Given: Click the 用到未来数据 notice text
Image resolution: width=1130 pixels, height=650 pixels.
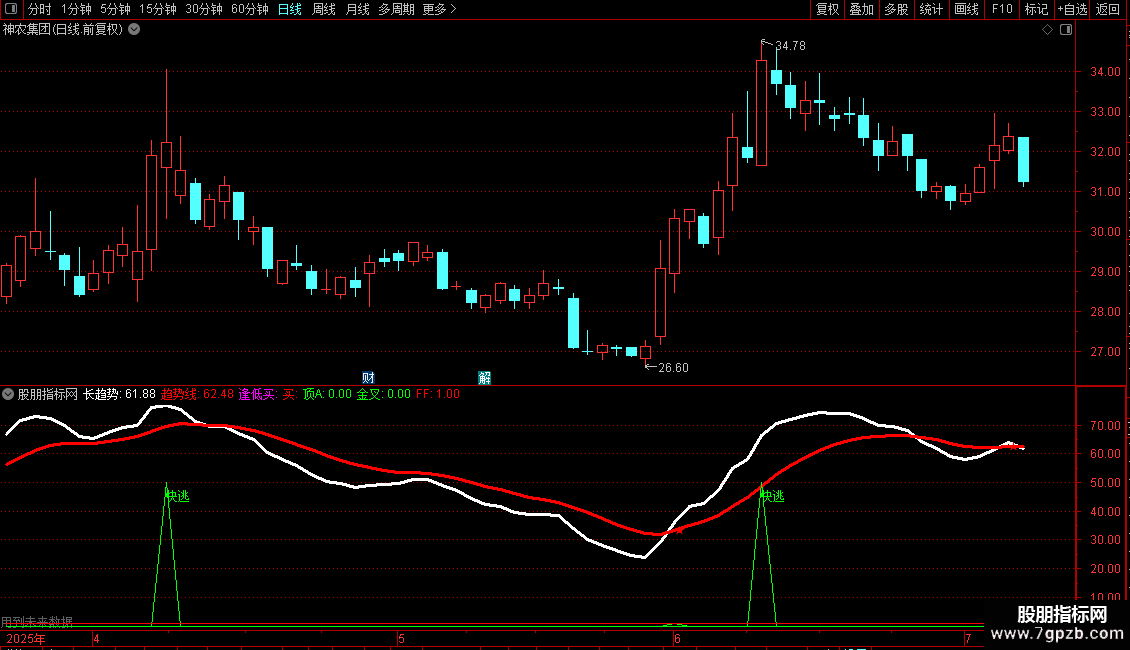Looking at the screenshot, I should 37,621.
